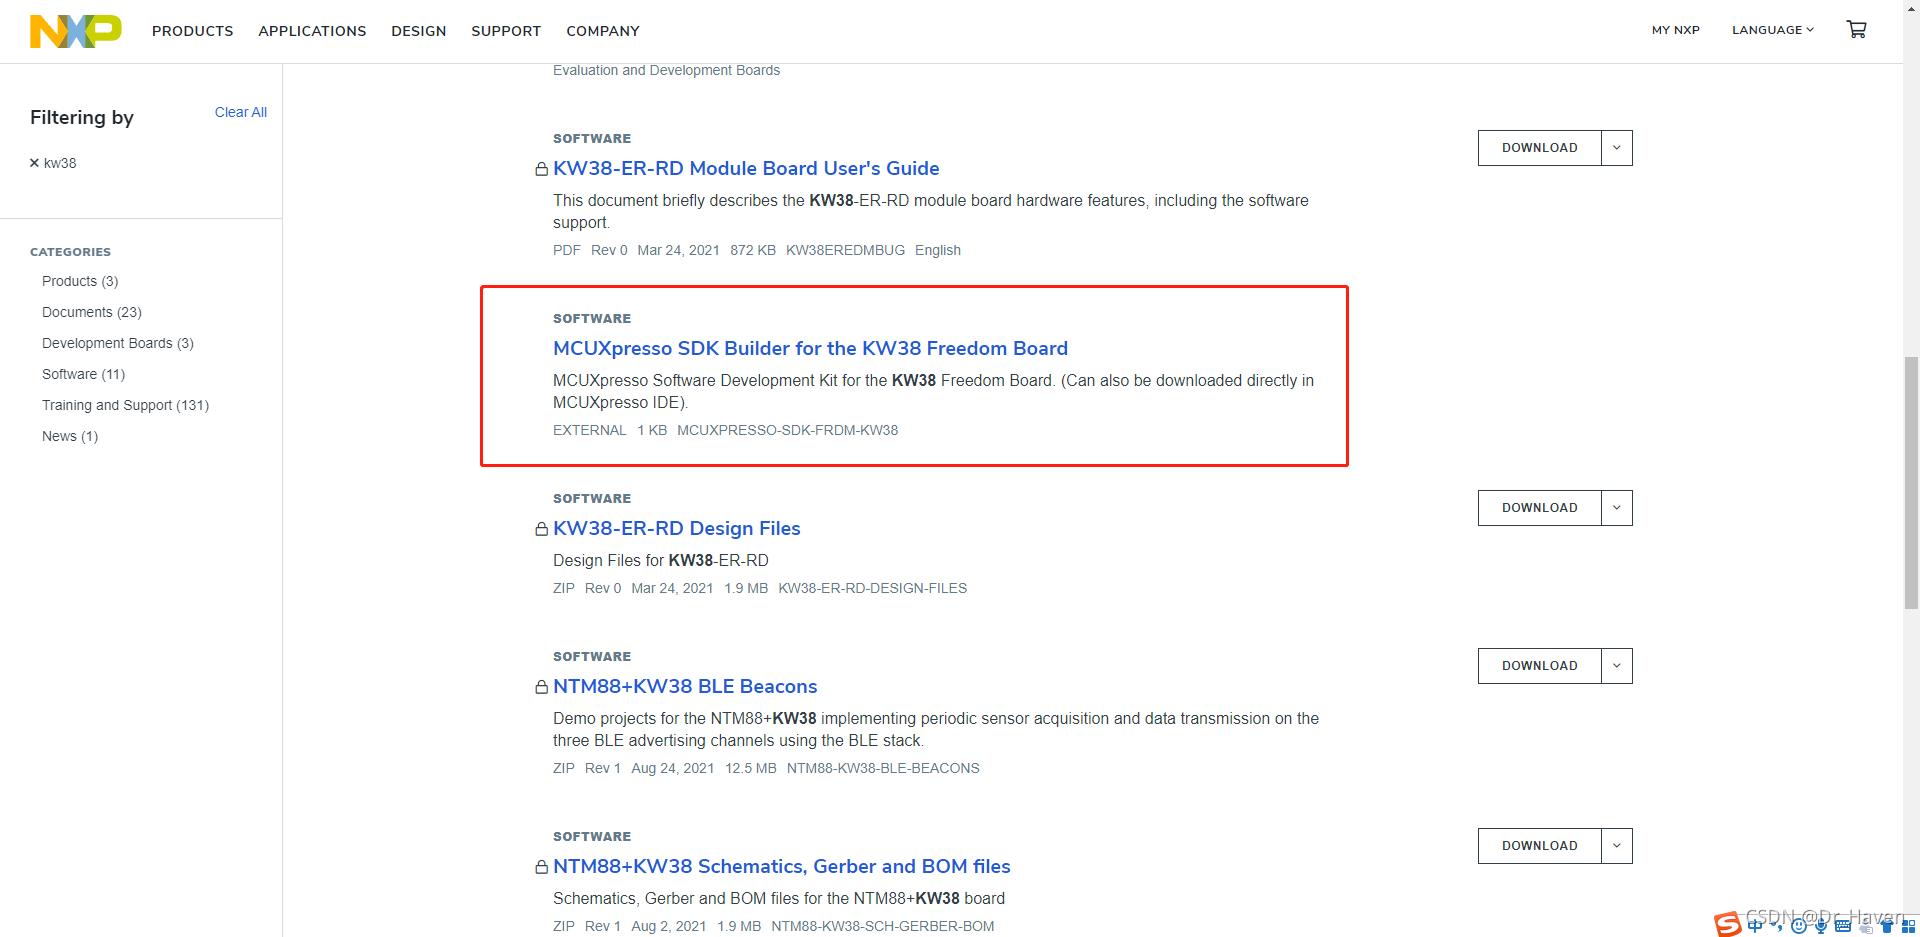
Task: Toggle Chinese/English input mode icon
Action: click(1755, 926)
